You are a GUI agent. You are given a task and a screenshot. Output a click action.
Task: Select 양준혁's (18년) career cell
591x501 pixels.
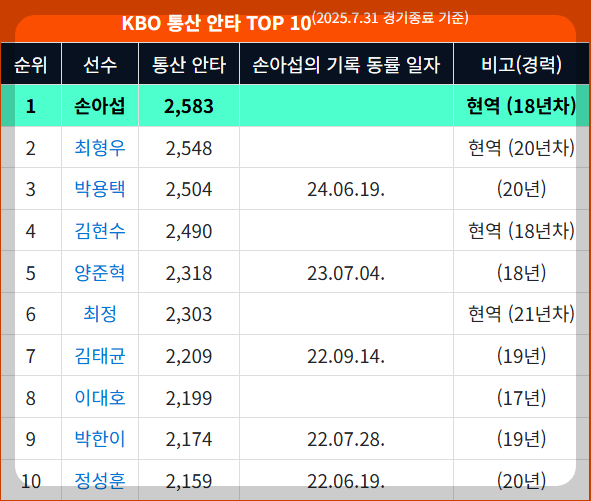(x=522, y=273)
